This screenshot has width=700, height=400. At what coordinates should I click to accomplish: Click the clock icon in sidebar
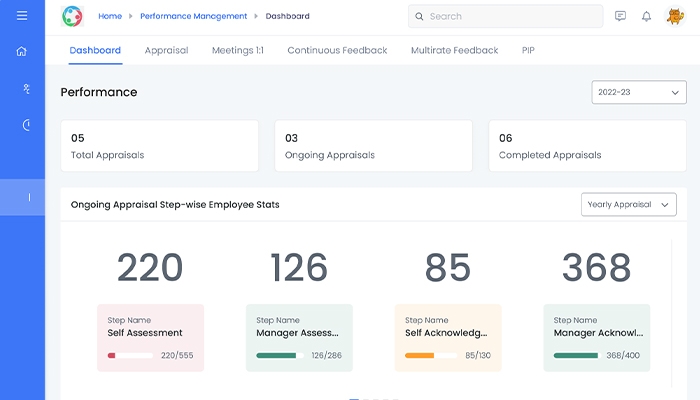coord(27,124)
